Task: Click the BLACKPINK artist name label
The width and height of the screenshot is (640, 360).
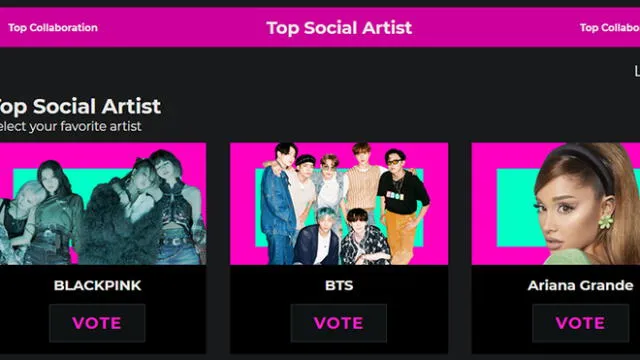Action: pos(98,285)
